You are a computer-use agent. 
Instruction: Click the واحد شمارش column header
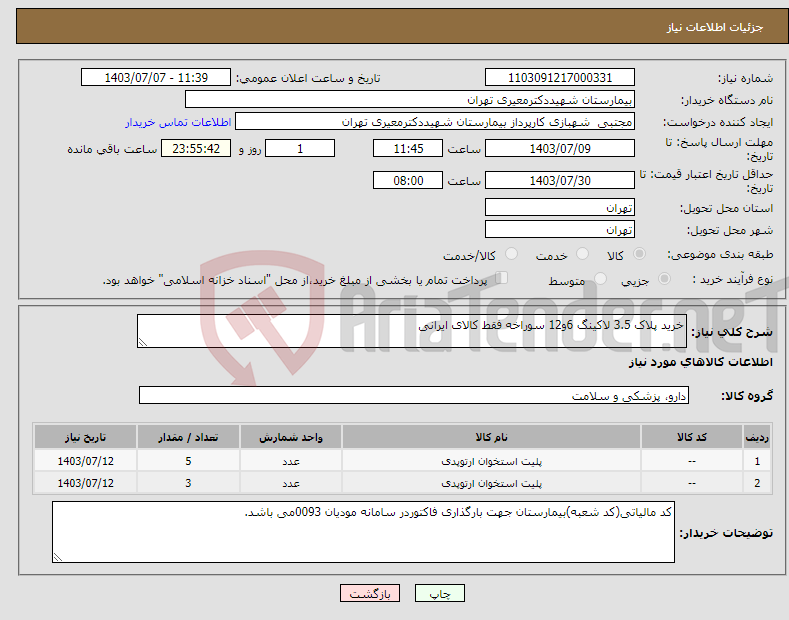point(291,437)
